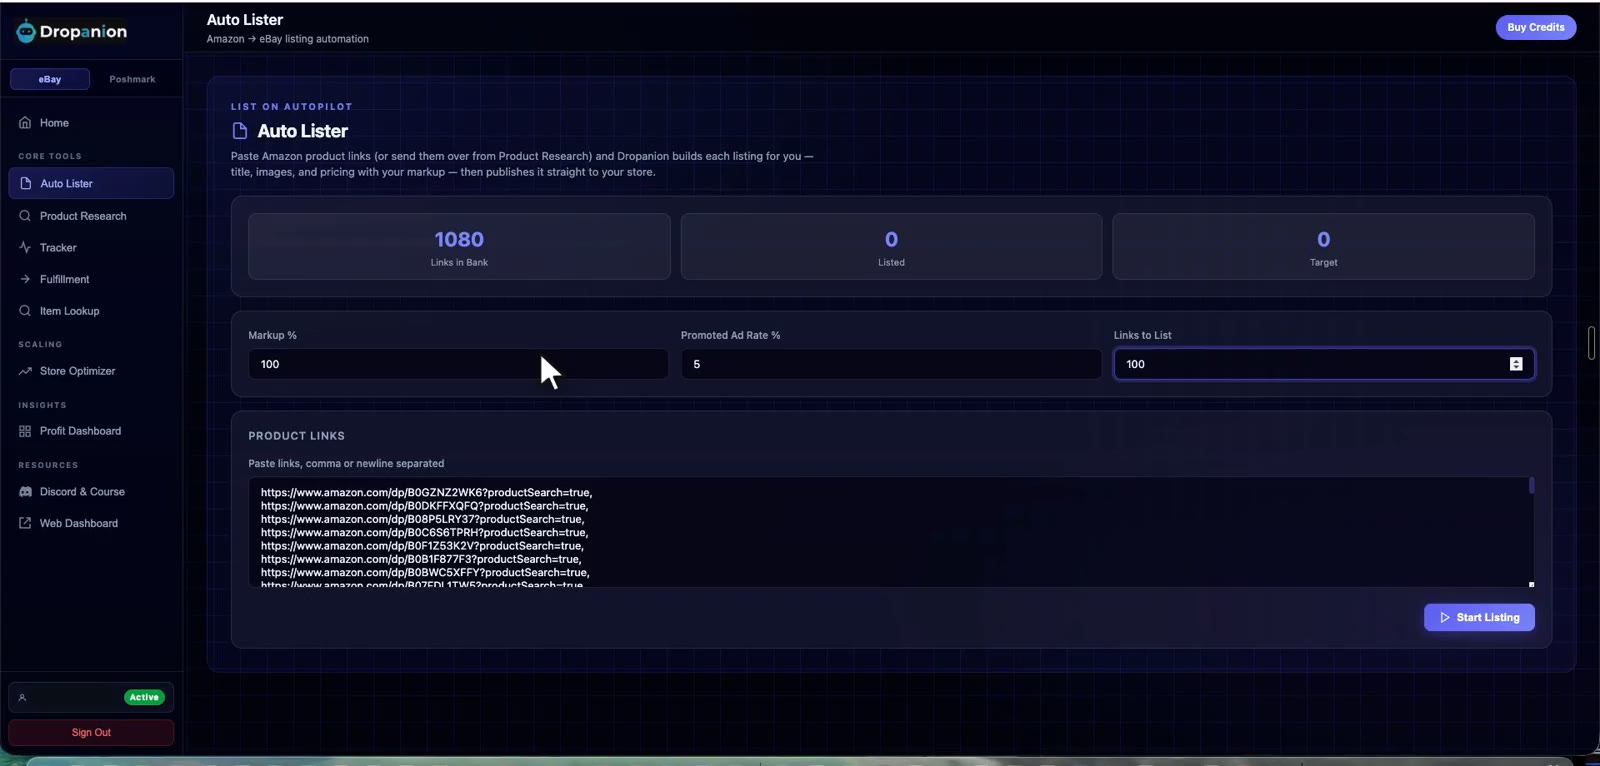Click the Tracker pulse icon
This screenshot has width=1600, height=766.
[25, 247]
